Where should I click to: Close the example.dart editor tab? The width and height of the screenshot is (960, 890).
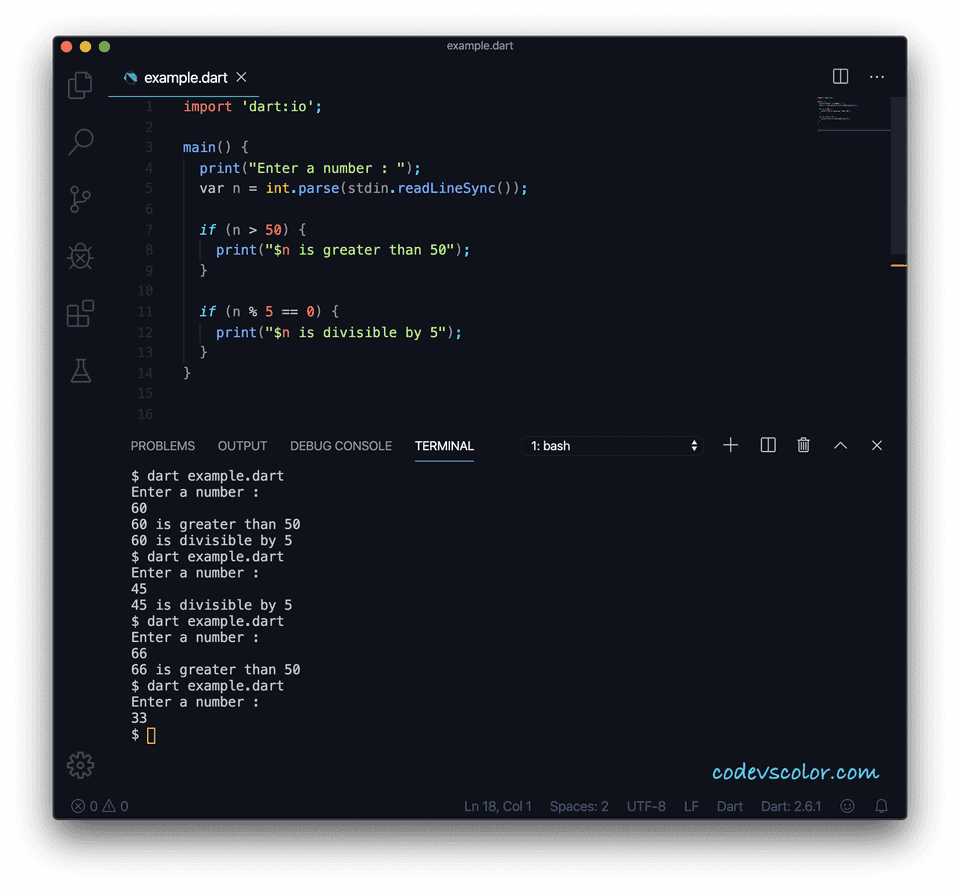[241, 77]
